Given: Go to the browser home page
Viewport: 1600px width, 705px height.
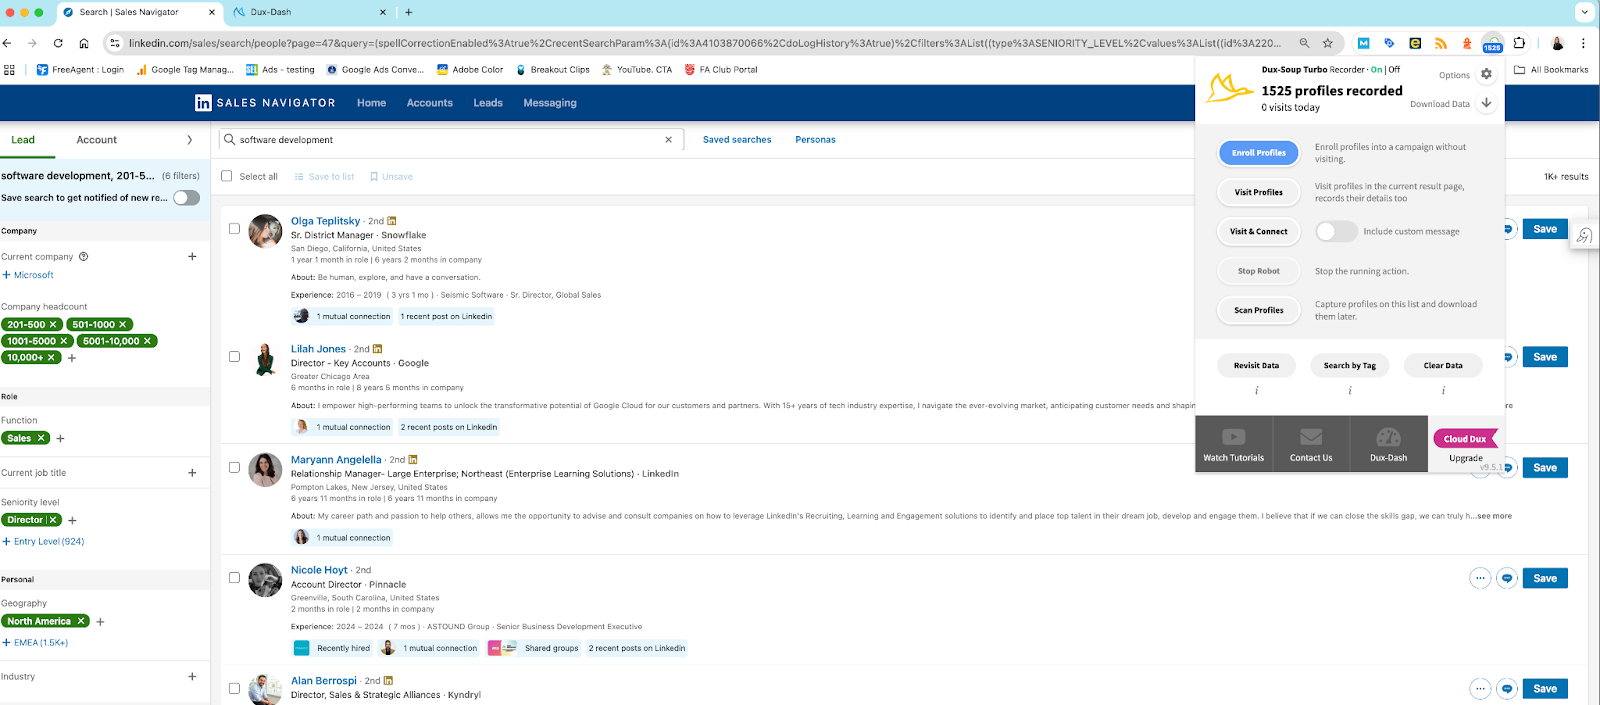Looking at the screenshot, I should coord(84,43).
